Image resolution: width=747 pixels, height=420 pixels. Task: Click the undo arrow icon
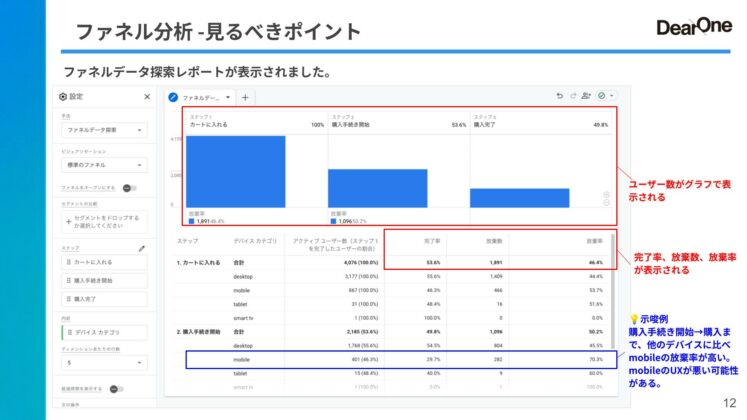pyautogui.click(x=560, y=96)
